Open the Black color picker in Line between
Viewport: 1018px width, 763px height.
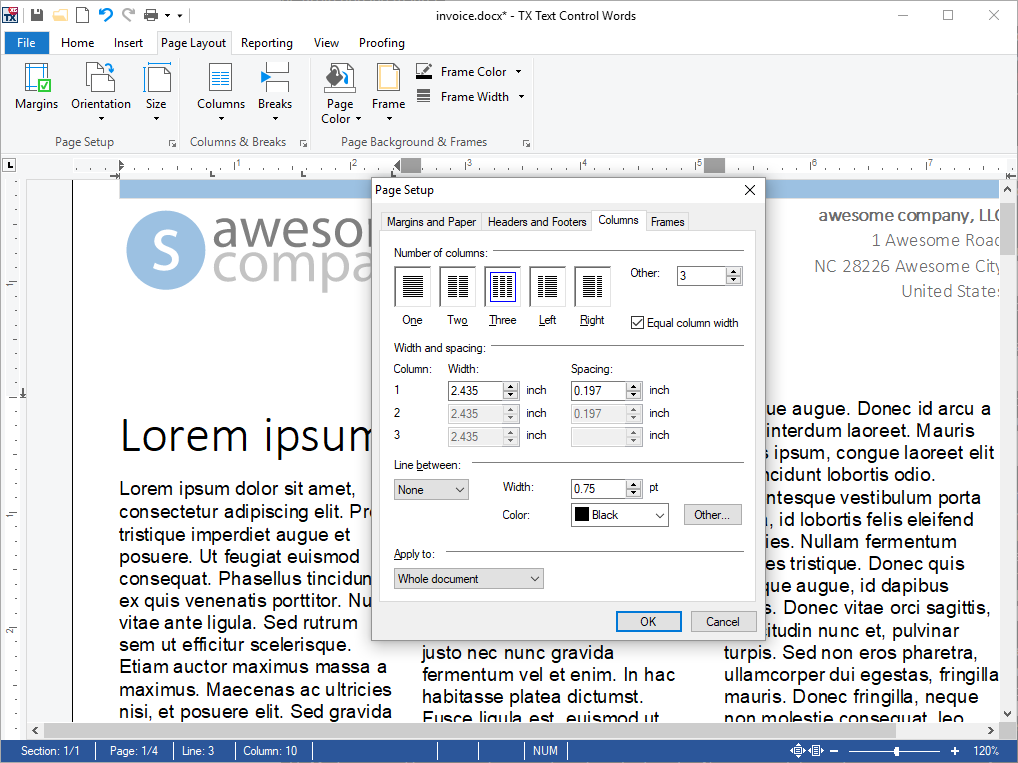(619, 514)
